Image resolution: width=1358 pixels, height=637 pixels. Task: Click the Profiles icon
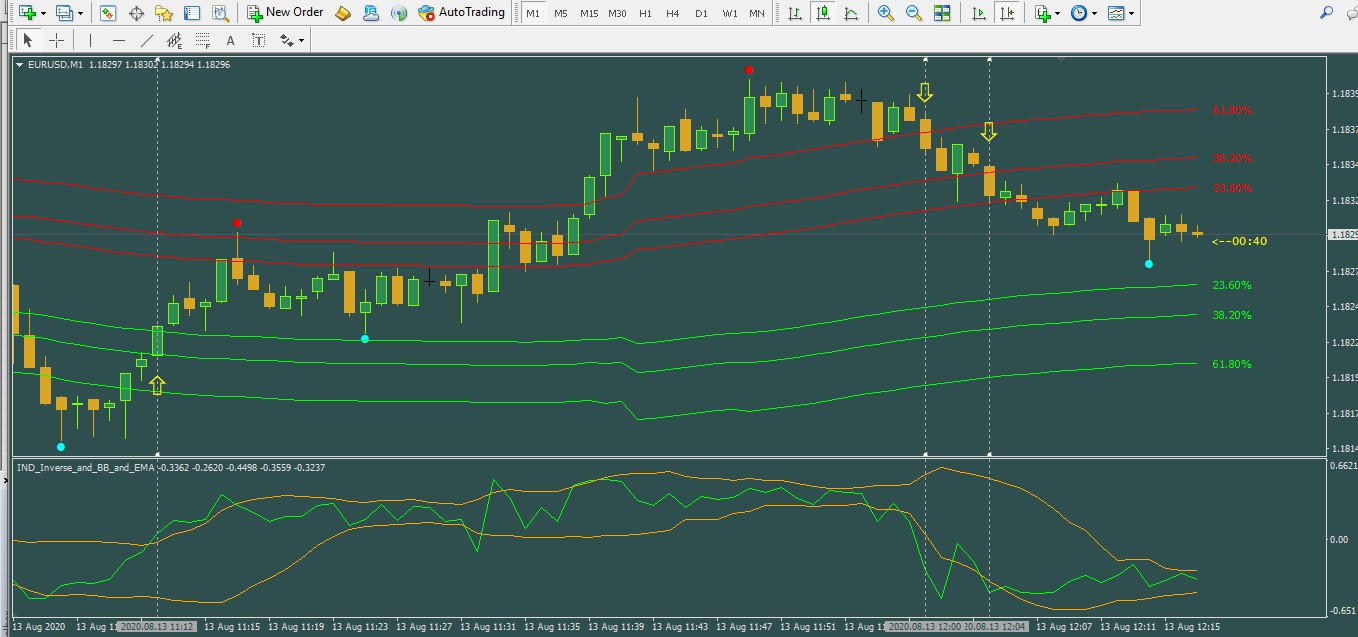click(64, 13)
